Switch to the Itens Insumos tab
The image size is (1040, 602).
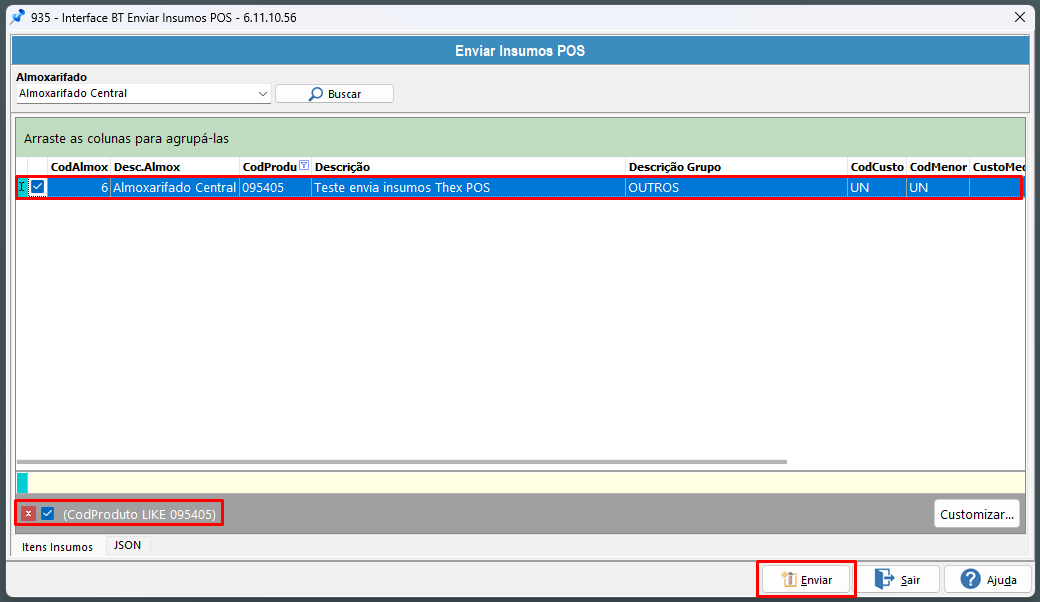point(57,547)
